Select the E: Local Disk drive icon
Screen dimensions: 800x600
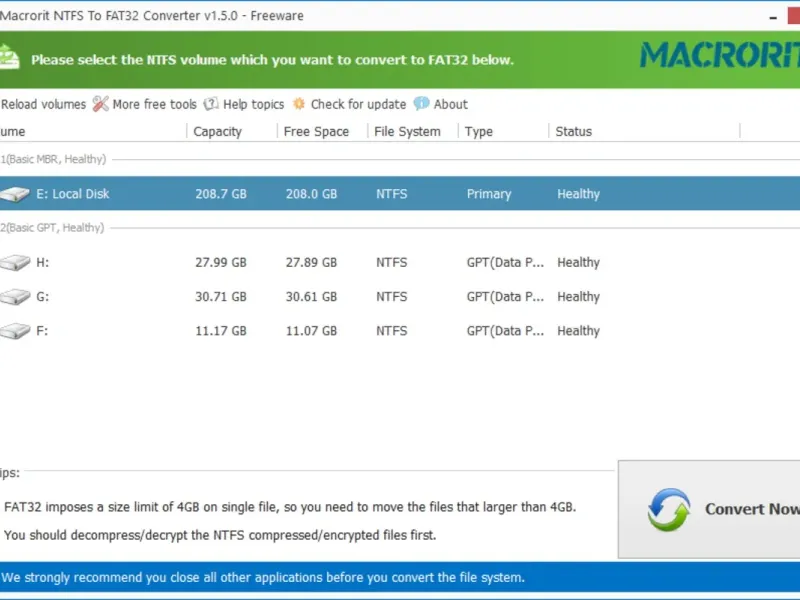15,194
